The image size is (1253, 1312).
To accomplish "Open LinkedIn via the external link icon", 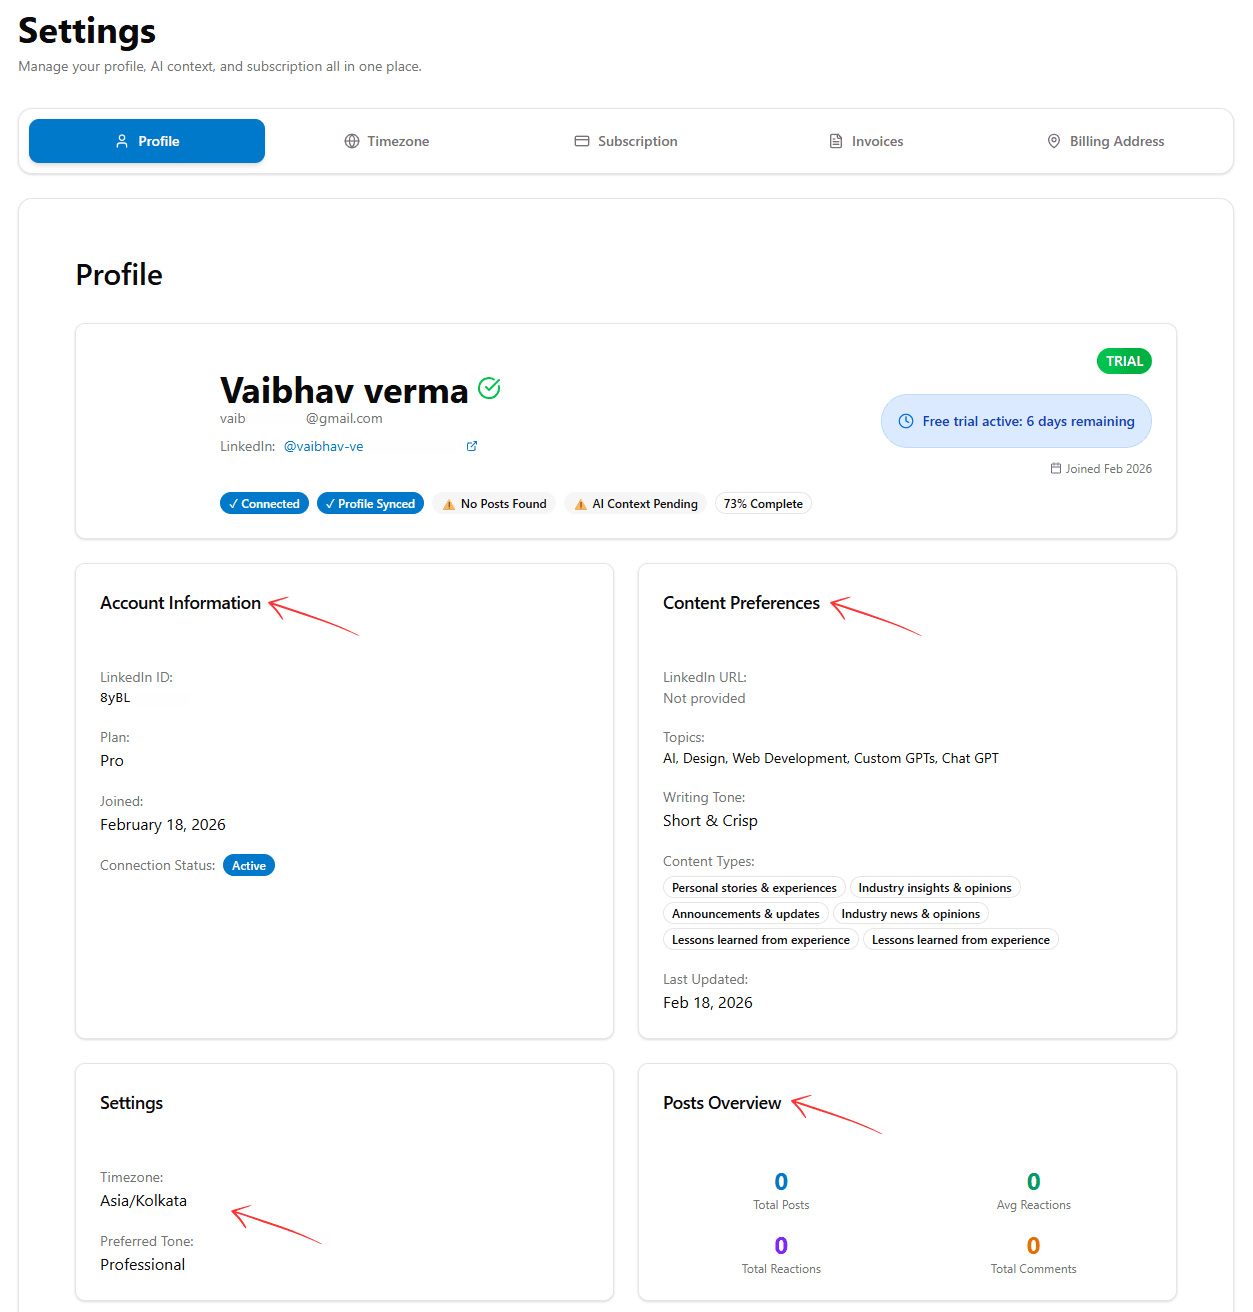I will click(x=471, y=446).
